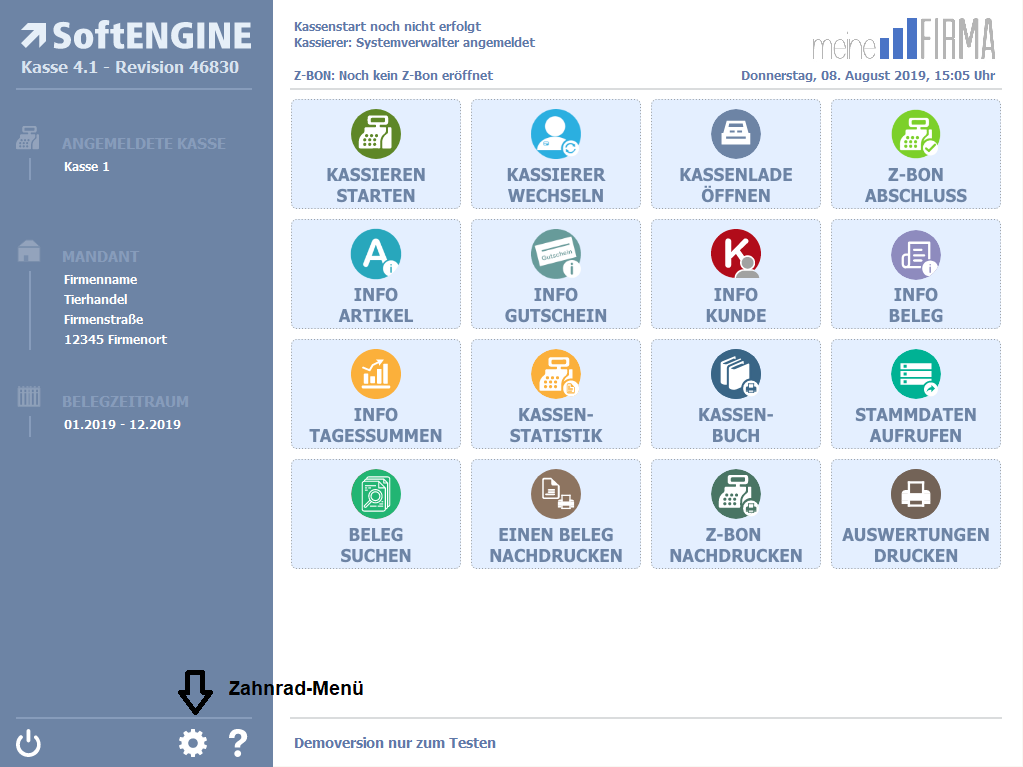Open the Kassenbuch cash book
Image resolution: width=1023 pixels, height=767 pixels.
(x=736, y=394)
